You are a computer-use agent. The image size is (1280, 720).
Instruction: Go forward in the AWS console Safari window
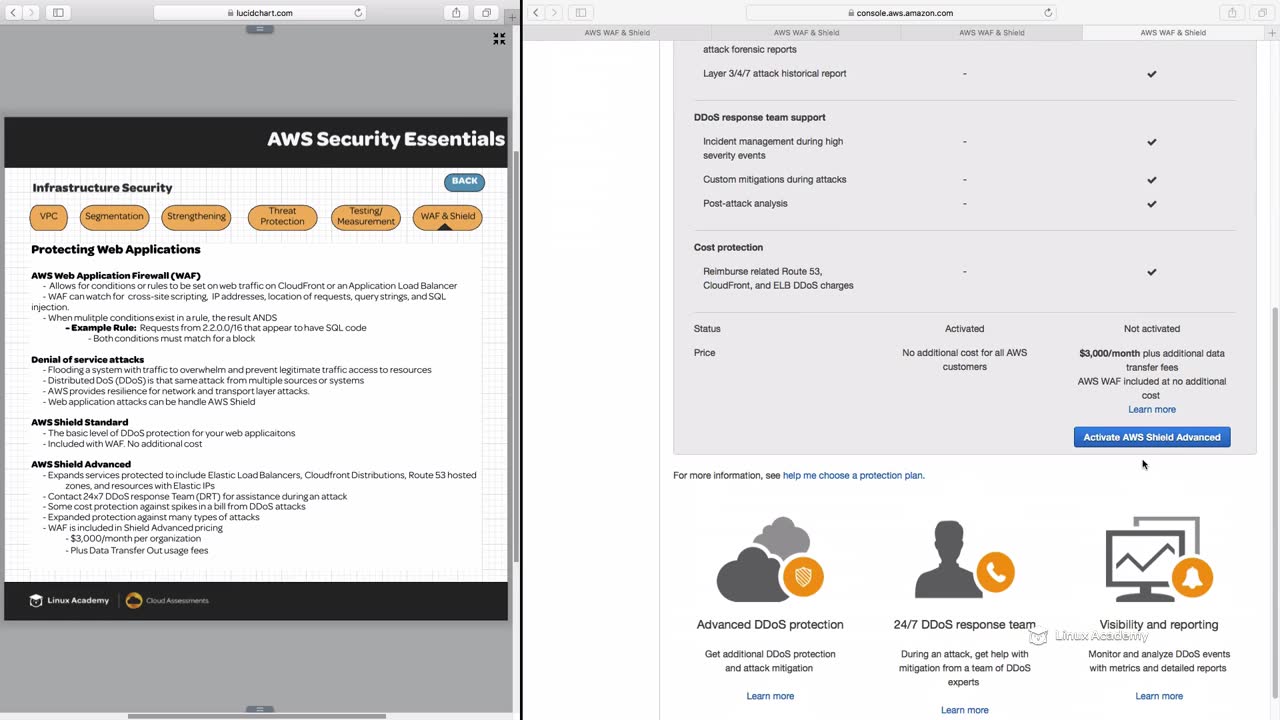click(554, 13)
